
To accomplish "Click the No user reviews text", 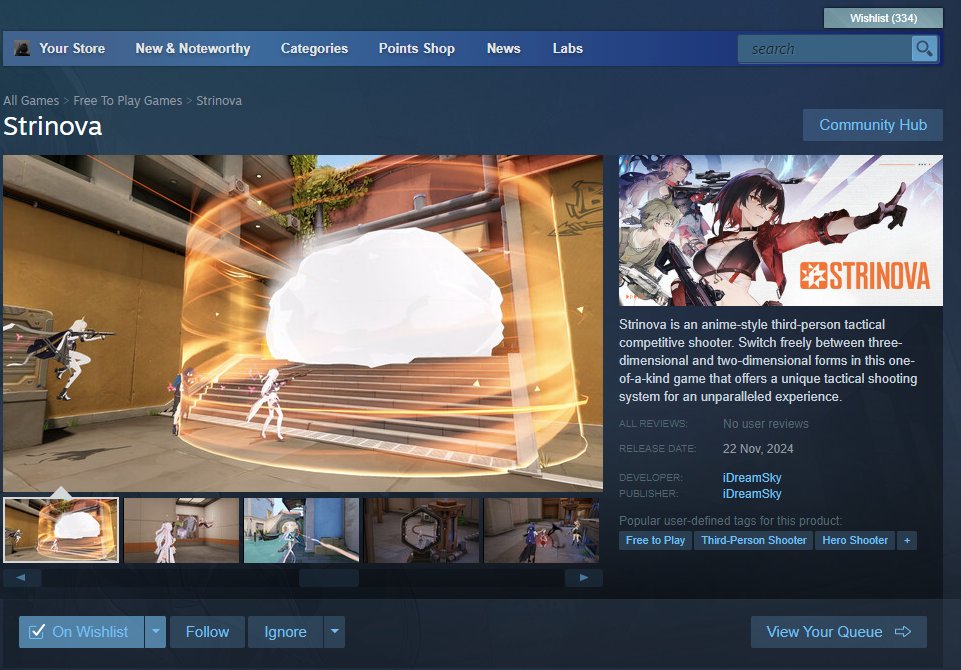I will 765,424.
